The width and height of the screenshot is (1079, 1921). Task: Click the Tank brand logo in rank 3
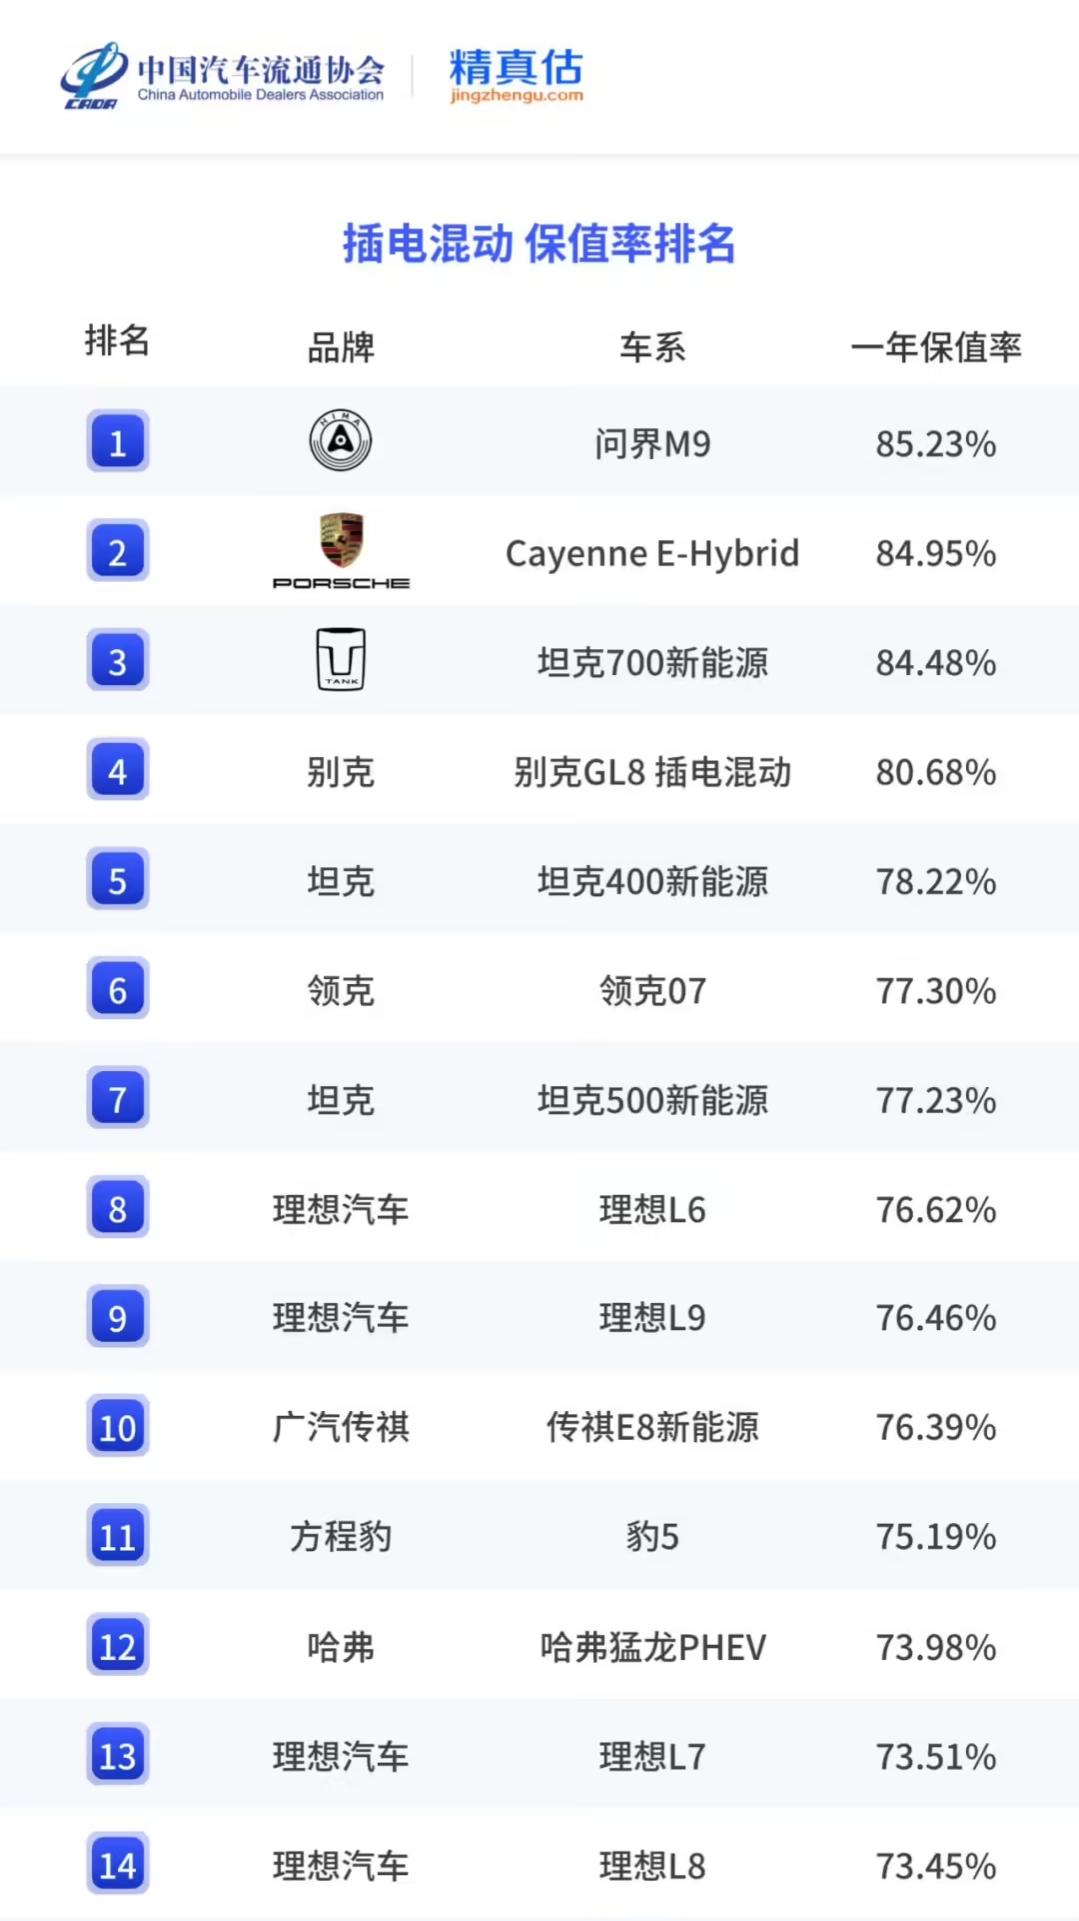(341, 660)
